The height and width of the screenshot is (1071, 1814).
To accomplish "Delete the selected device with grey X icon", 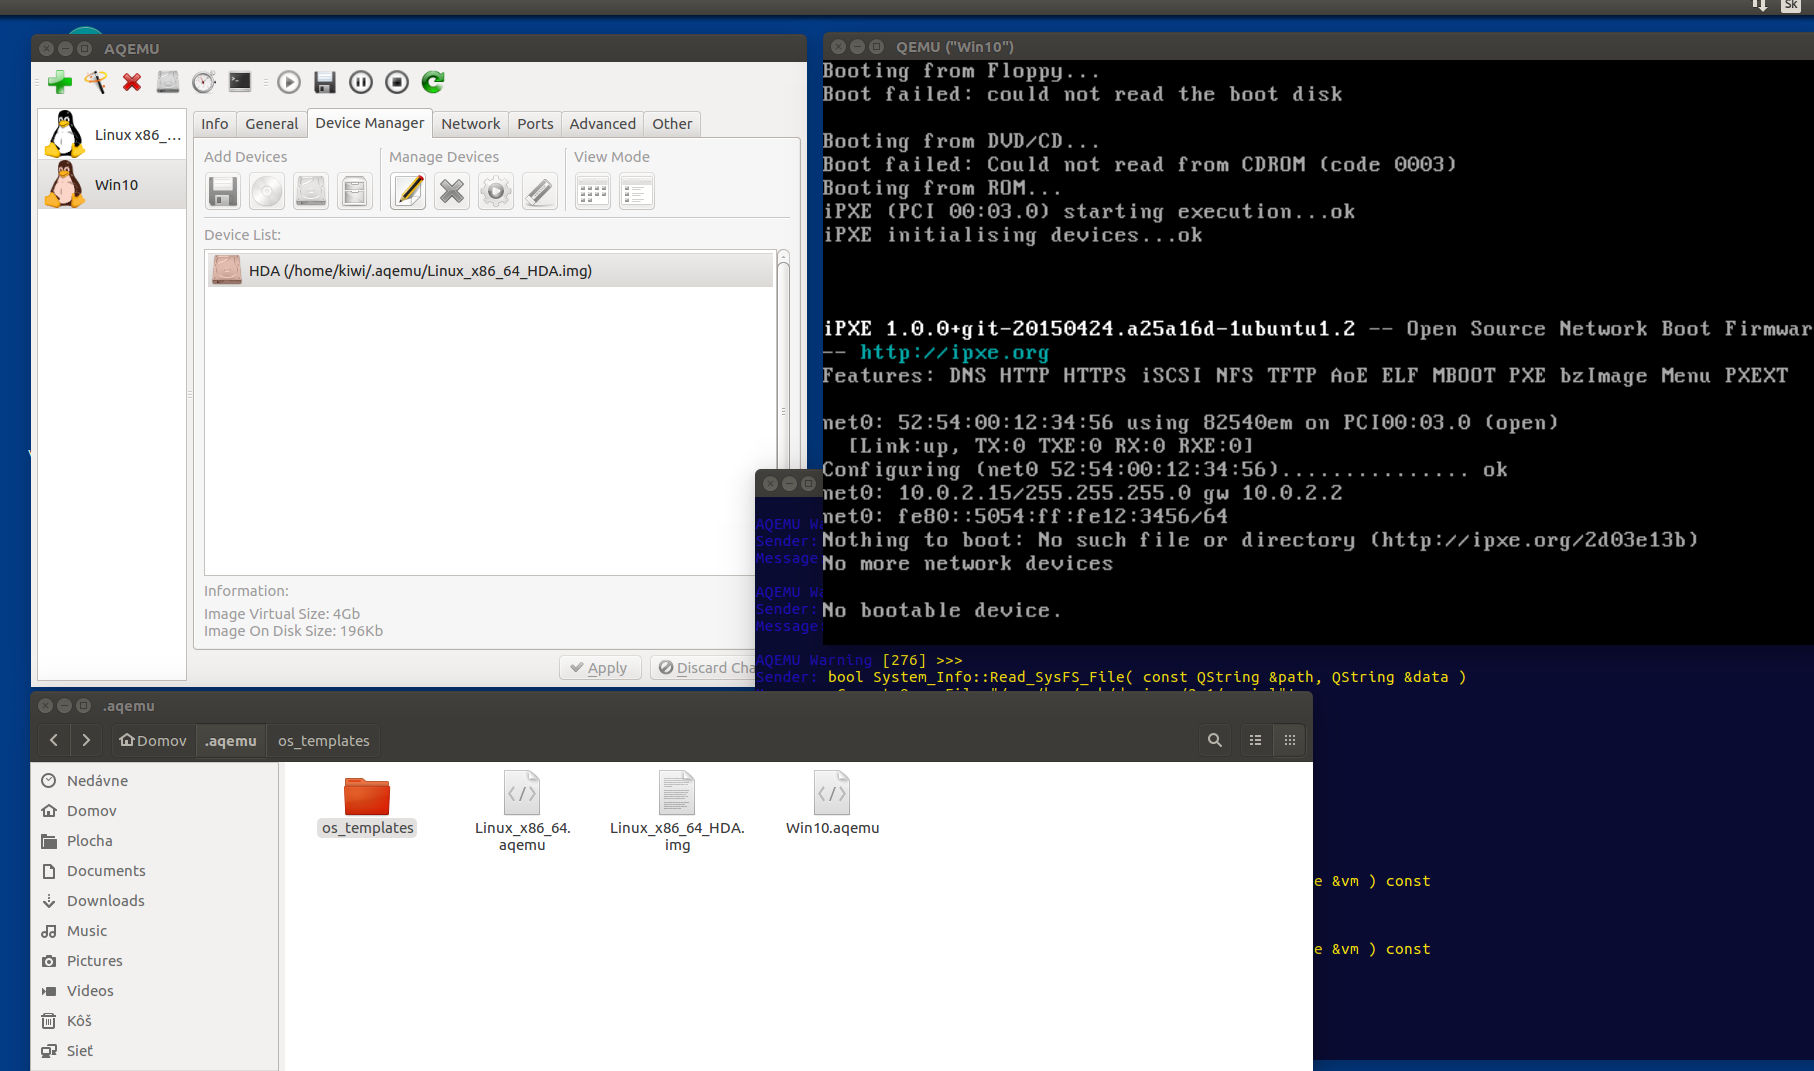I will [452, 191].
